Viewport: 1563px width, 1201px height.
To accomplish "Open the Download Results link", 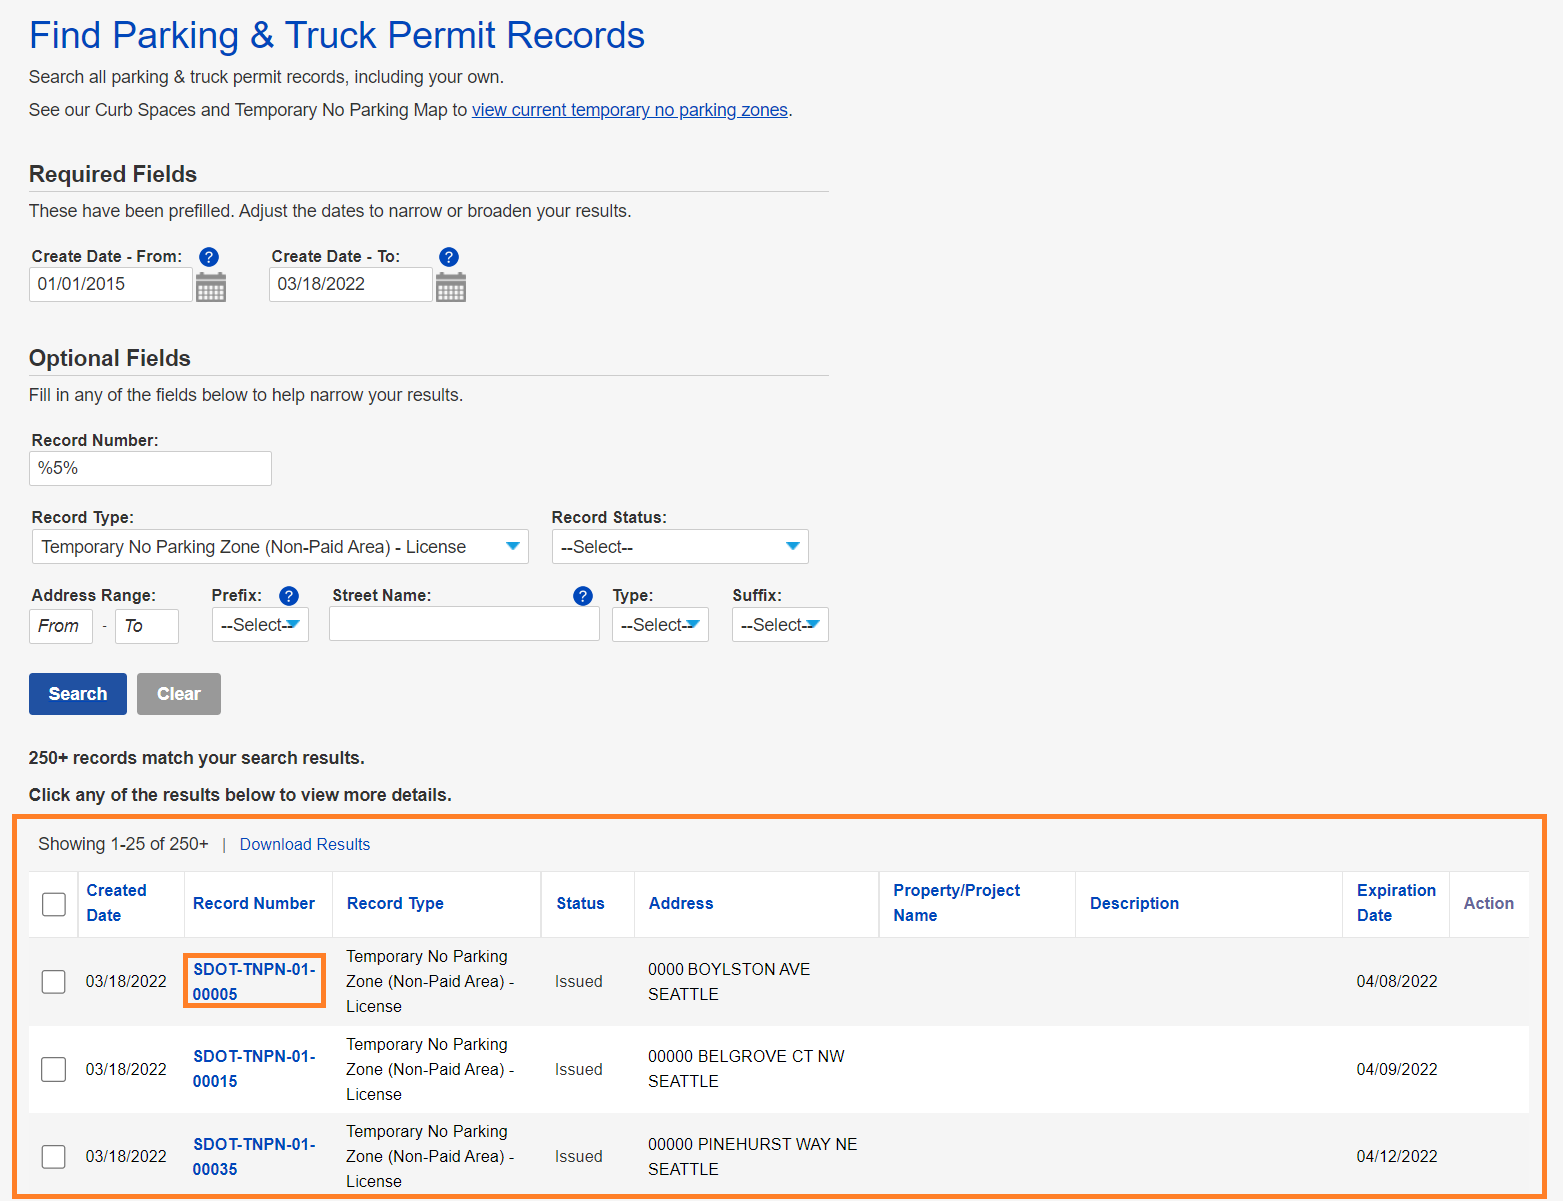I will [304, 844].
